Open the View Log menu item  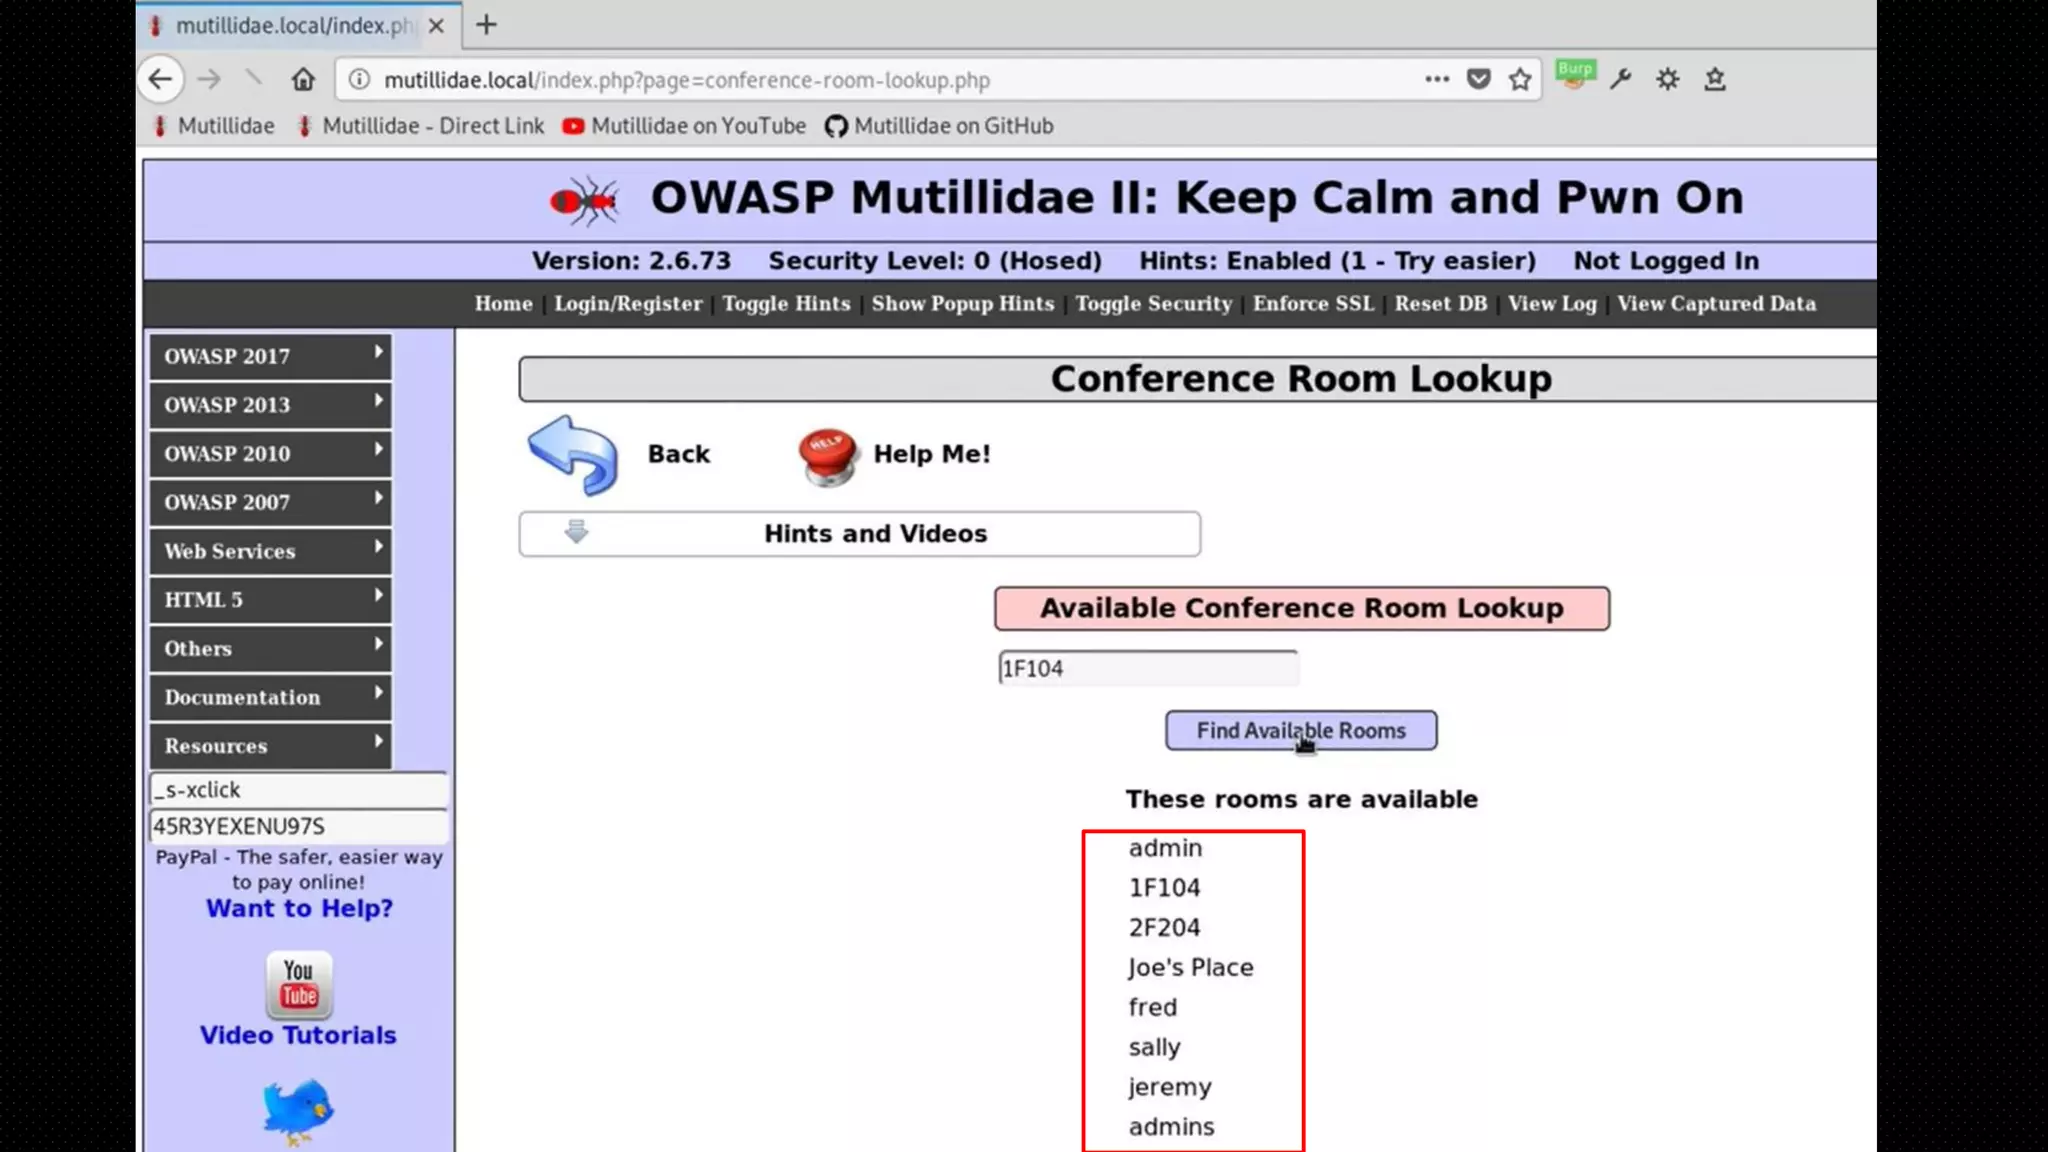(x=1552, y=304)
